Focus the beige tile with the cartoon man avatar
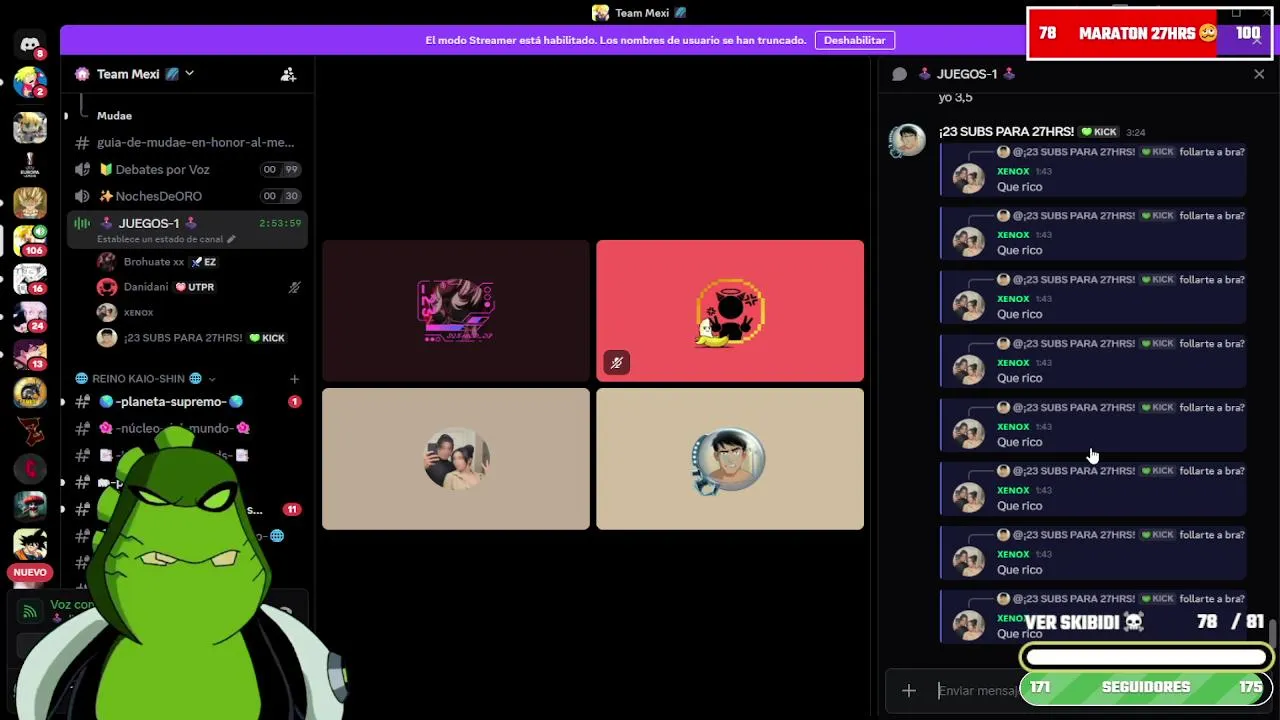This screenshot has height=720, width=1280. coord(730,459)
